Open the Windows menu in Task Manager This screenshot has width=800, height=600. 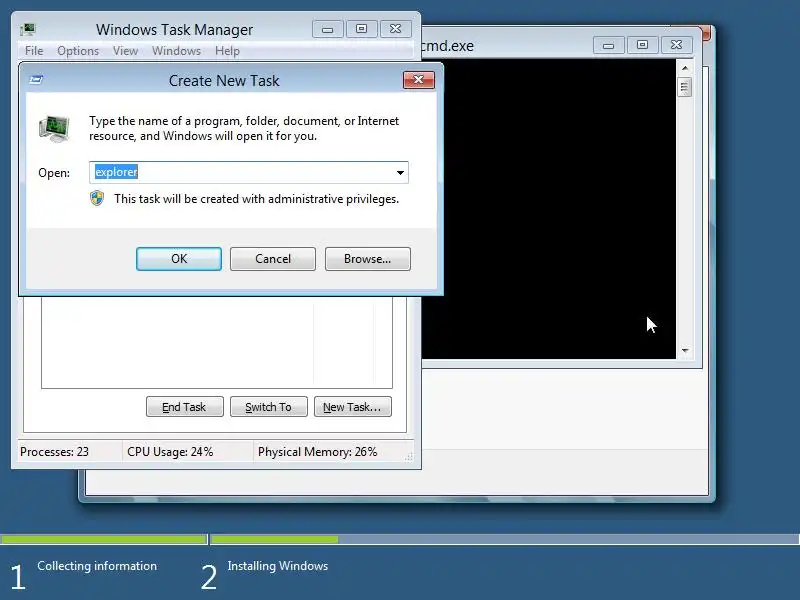click(177, 51)
